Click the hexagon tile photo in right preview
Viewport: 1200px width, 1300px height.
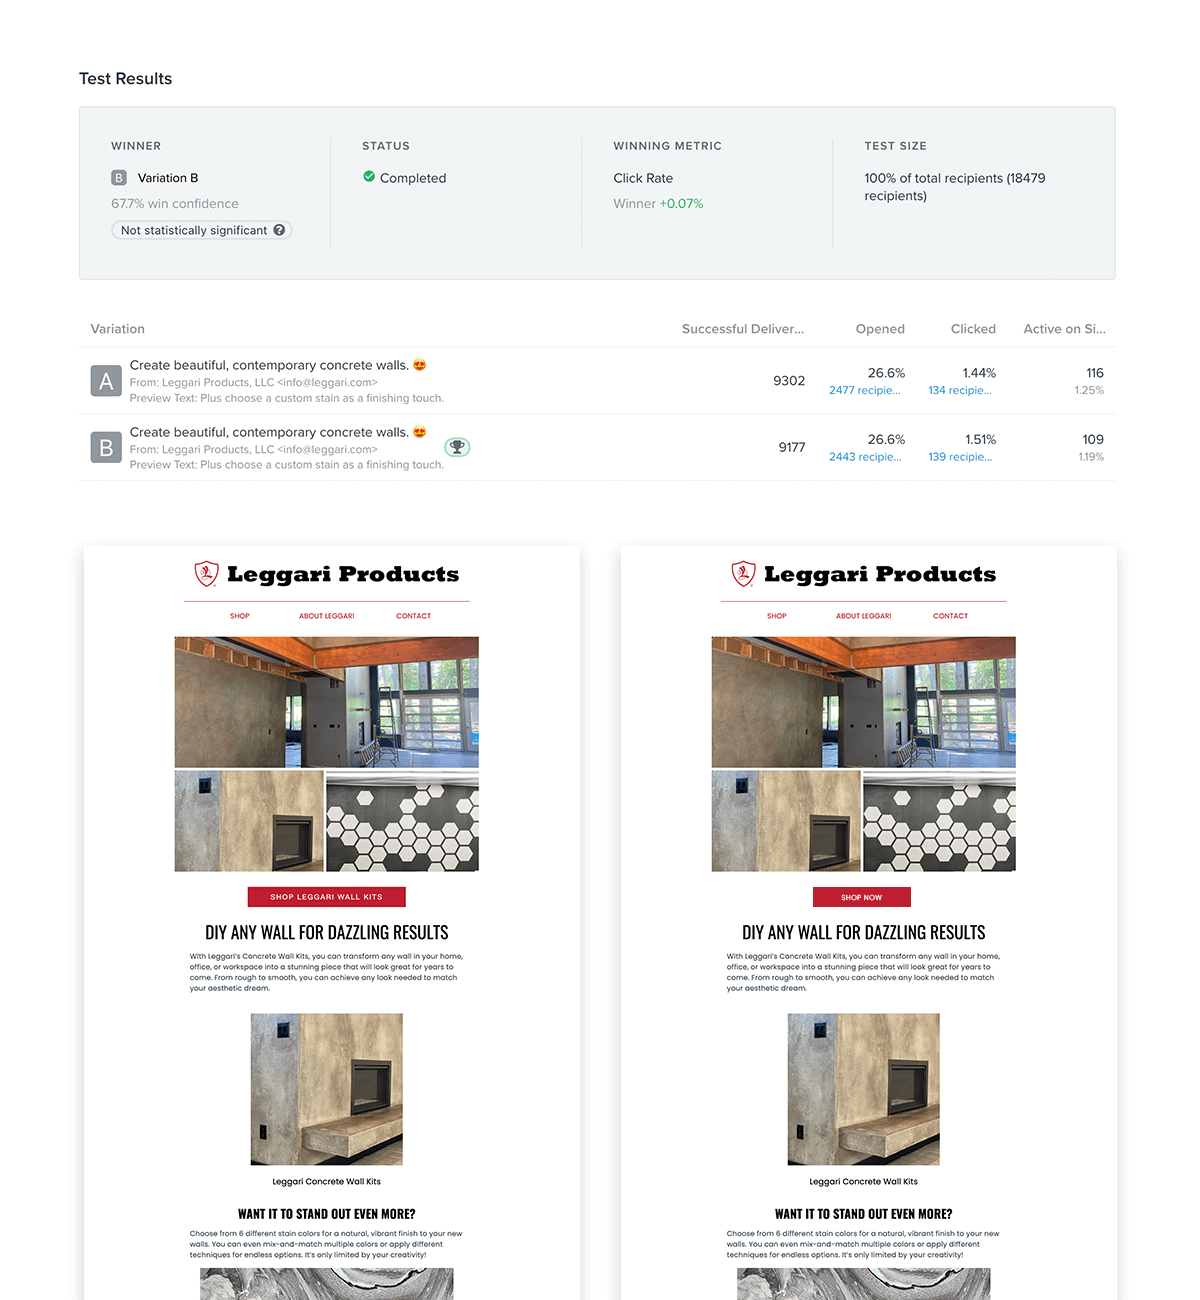(x=940, y=821)
